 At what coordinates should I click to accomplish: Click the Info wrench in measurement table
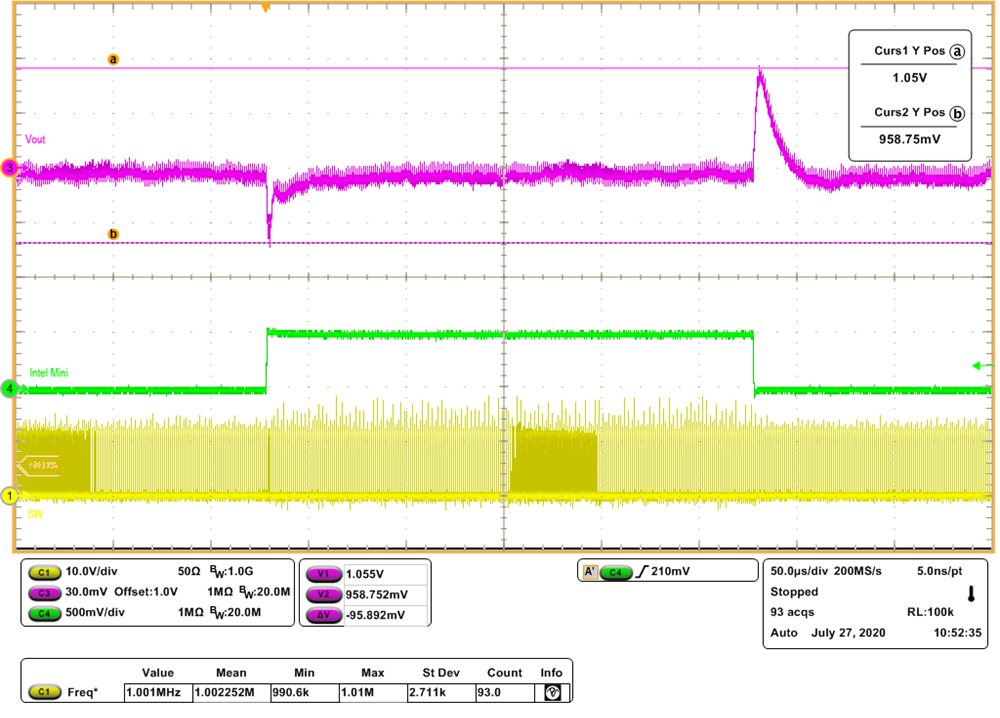[551, 690]
